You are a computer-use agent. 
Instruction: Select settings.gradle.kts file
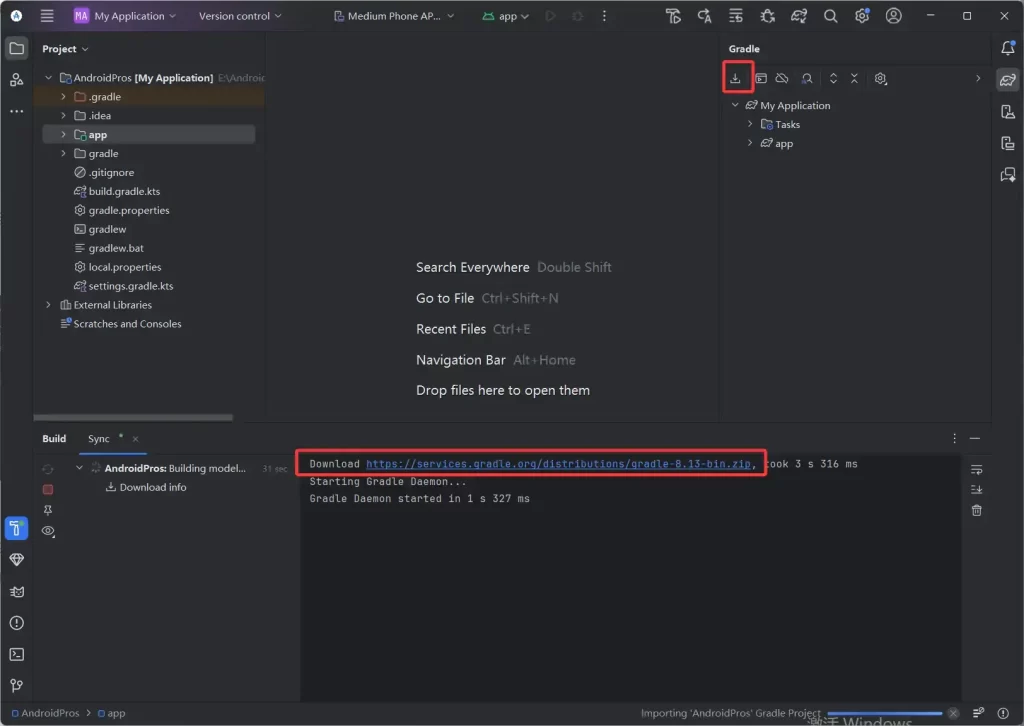pos(123,286)
